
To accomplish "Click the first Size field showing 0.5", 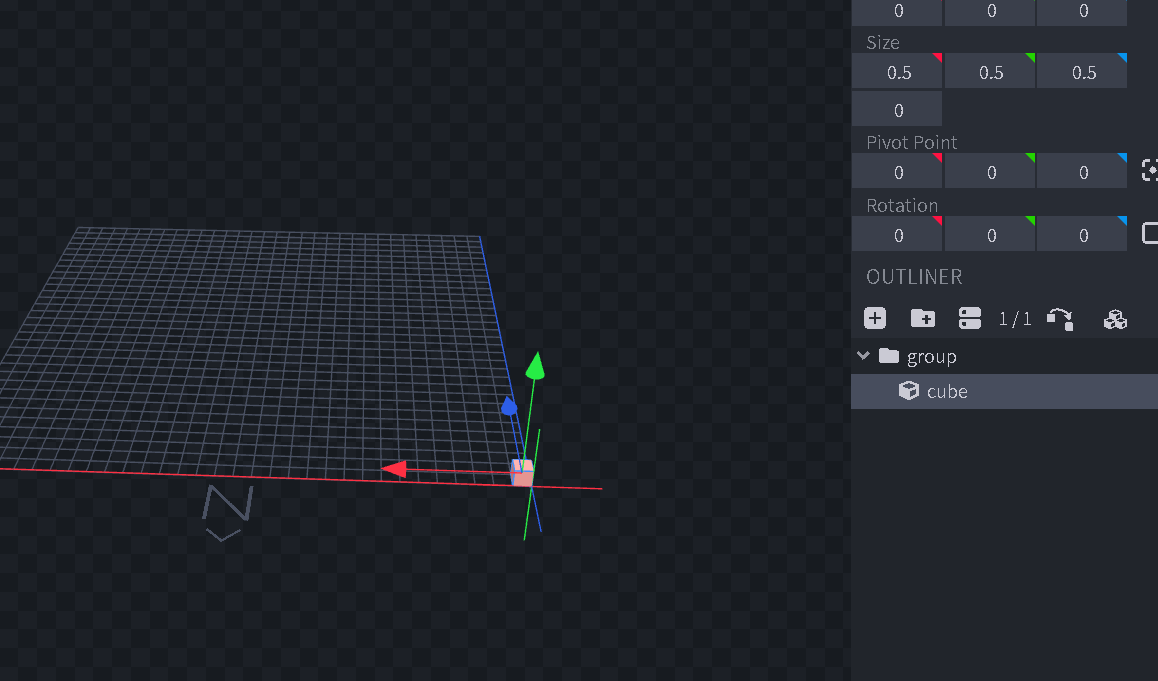I will 896,71.
